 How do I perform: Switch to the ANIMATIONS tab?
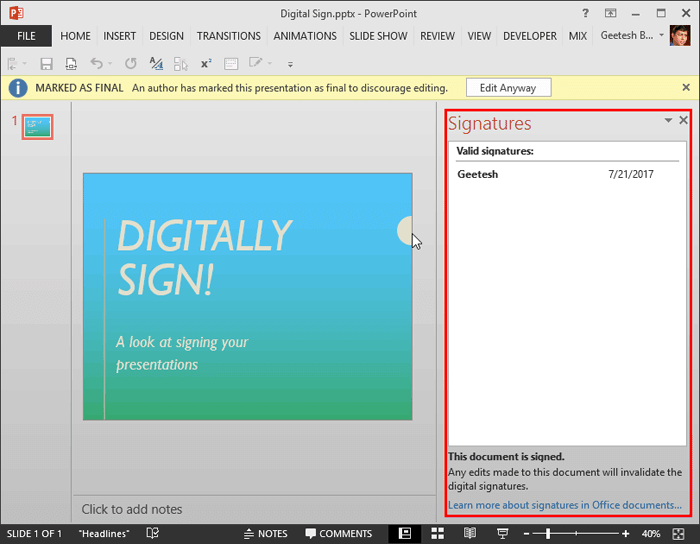click(305, 36)
